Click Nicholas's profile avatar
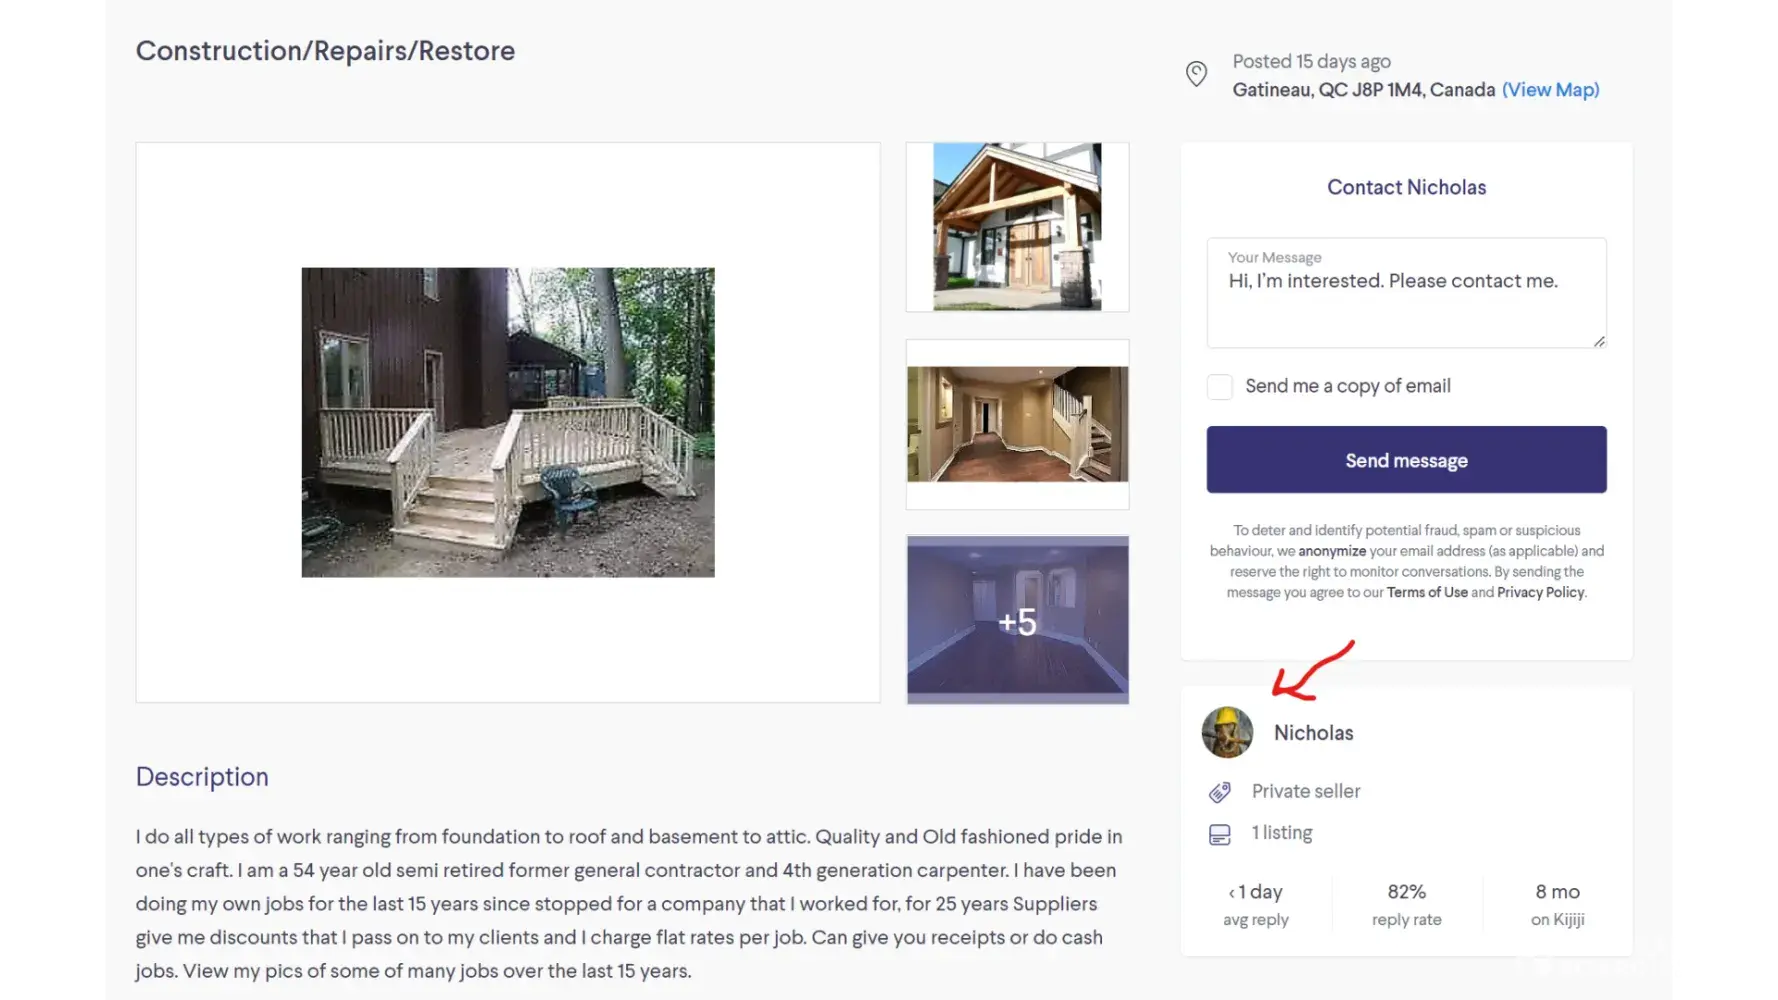This screenshot has height=1000, width=1778. coord(1227,733)
